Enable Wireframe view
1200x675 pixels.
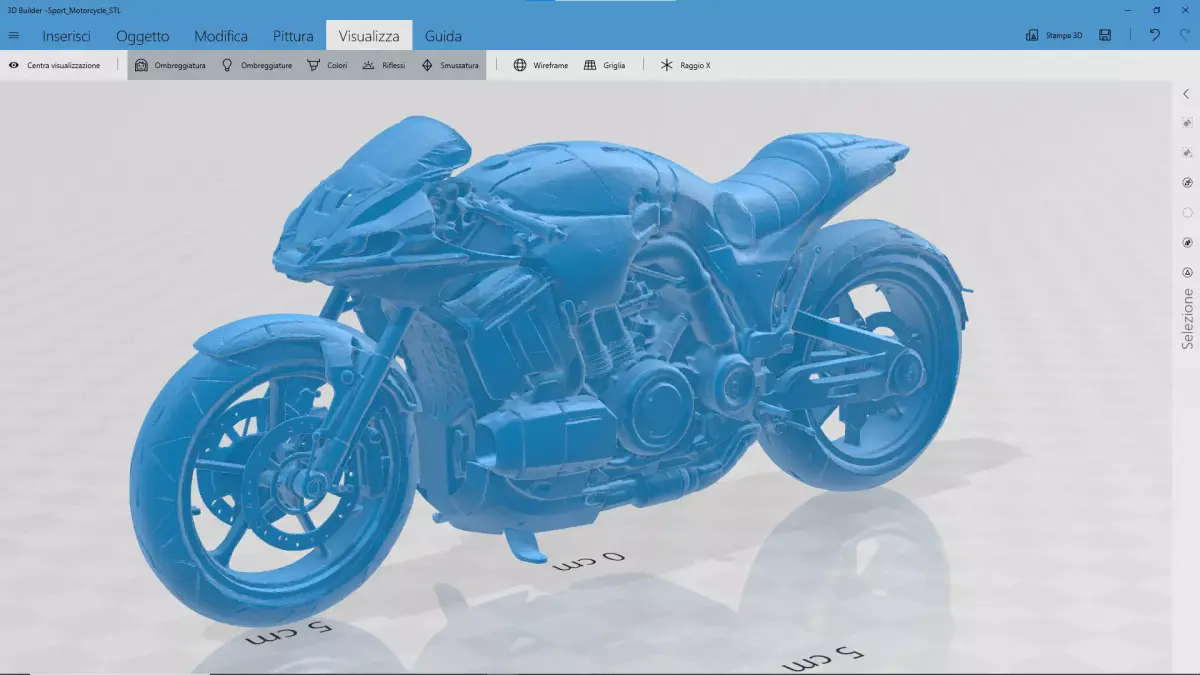pyautogui.click(x=540, y=65)
